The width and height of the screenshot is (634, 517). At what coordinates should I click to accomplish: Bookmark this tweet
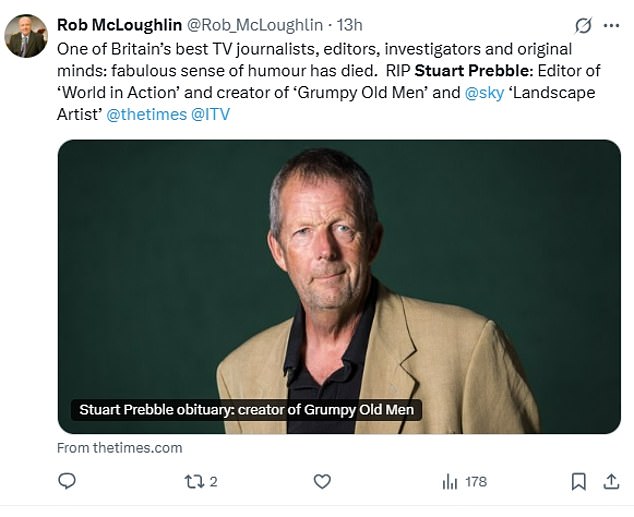tap(578, 481)
